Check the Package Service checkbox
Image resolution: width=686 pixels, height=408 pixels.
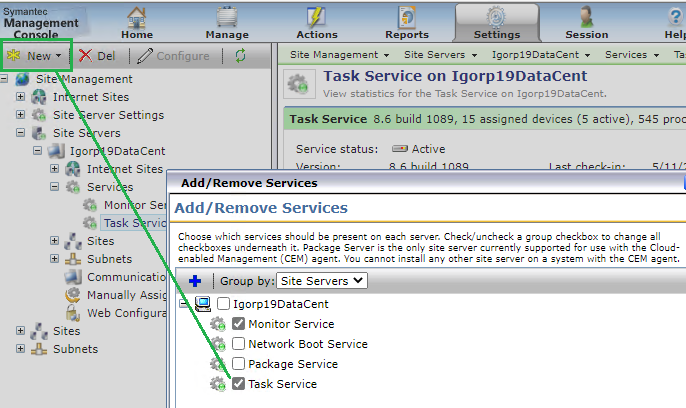[238, 363]
